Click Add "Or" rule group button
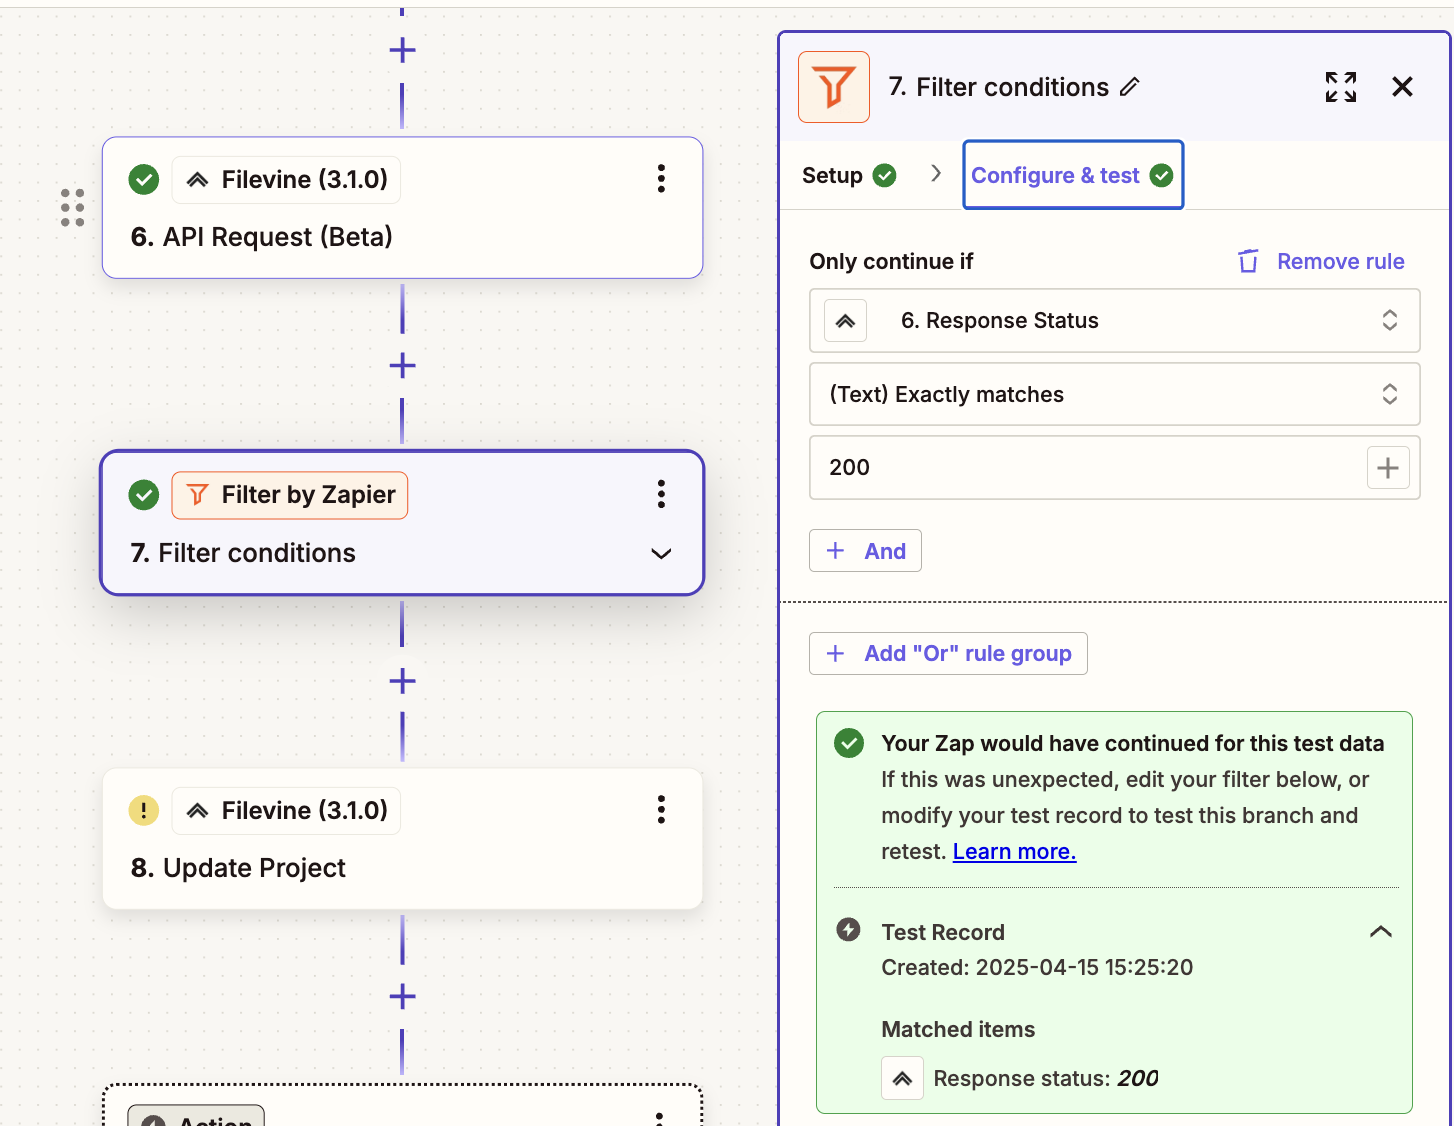 (948, 654)
